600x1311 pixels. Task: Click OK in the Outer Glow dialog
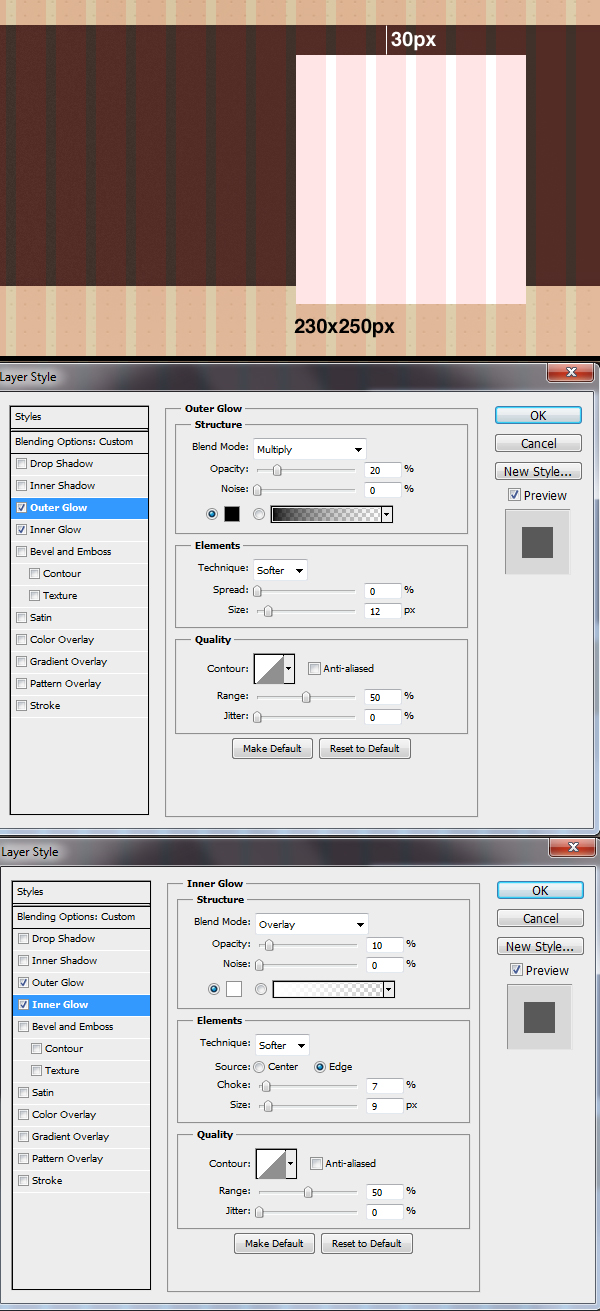538,415
